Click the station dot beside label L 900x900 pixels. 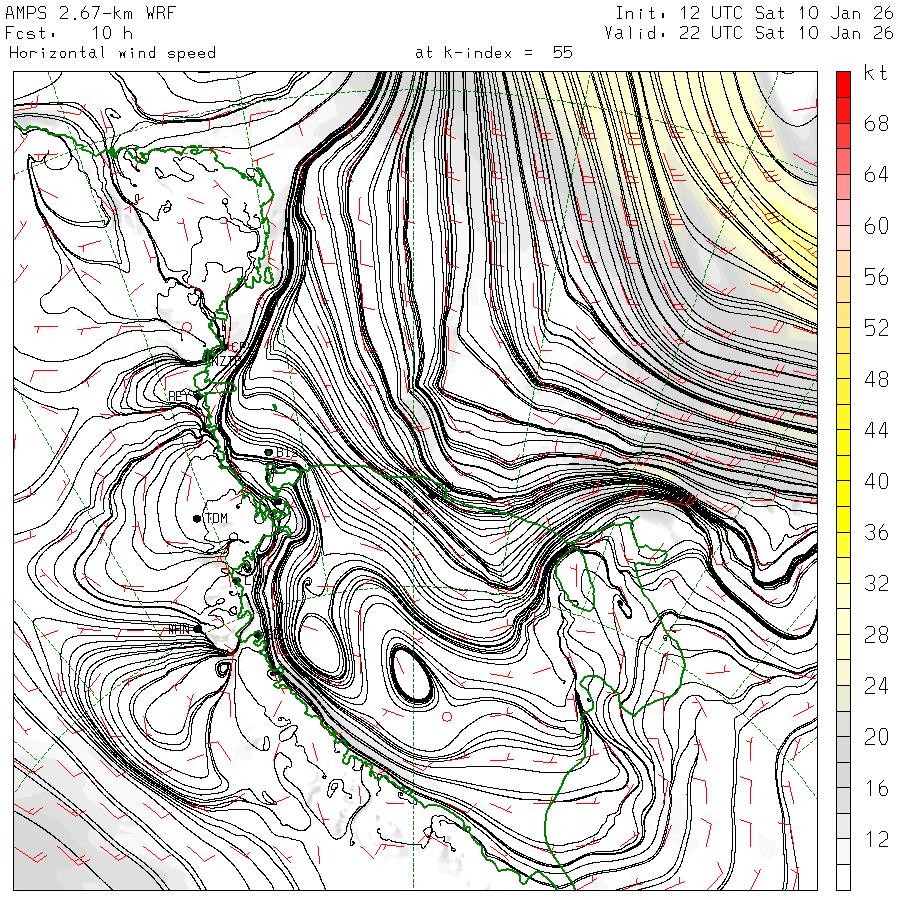[236, 581]
